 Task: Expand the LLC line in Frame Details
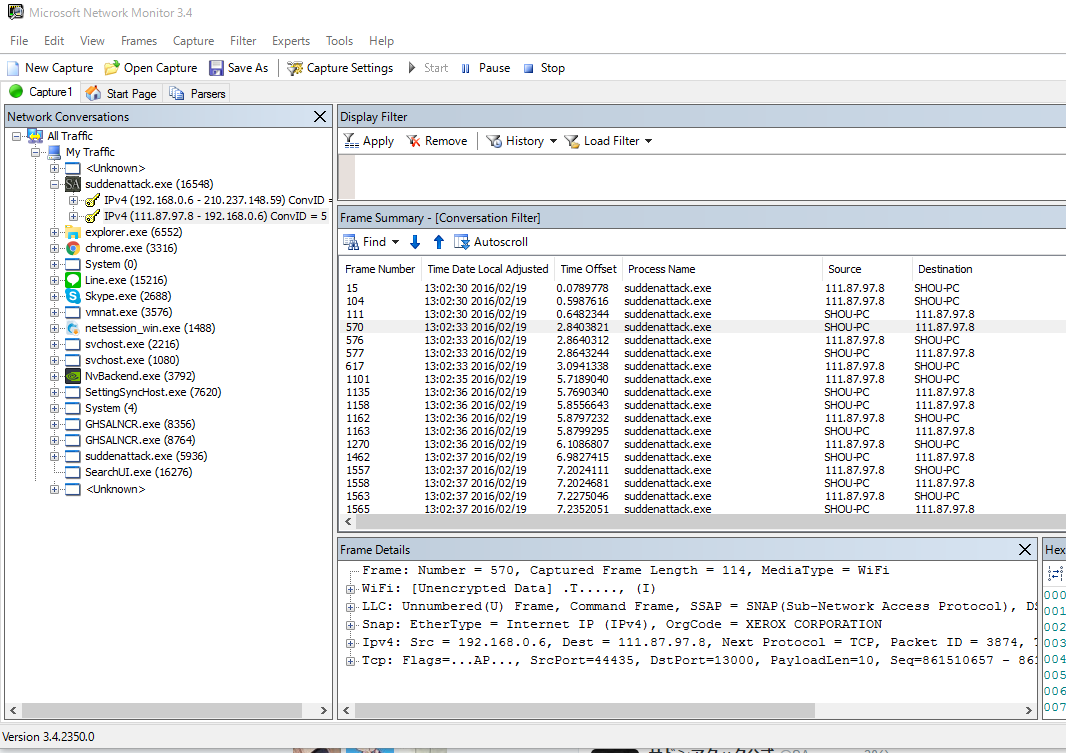(x=351, y=607)
